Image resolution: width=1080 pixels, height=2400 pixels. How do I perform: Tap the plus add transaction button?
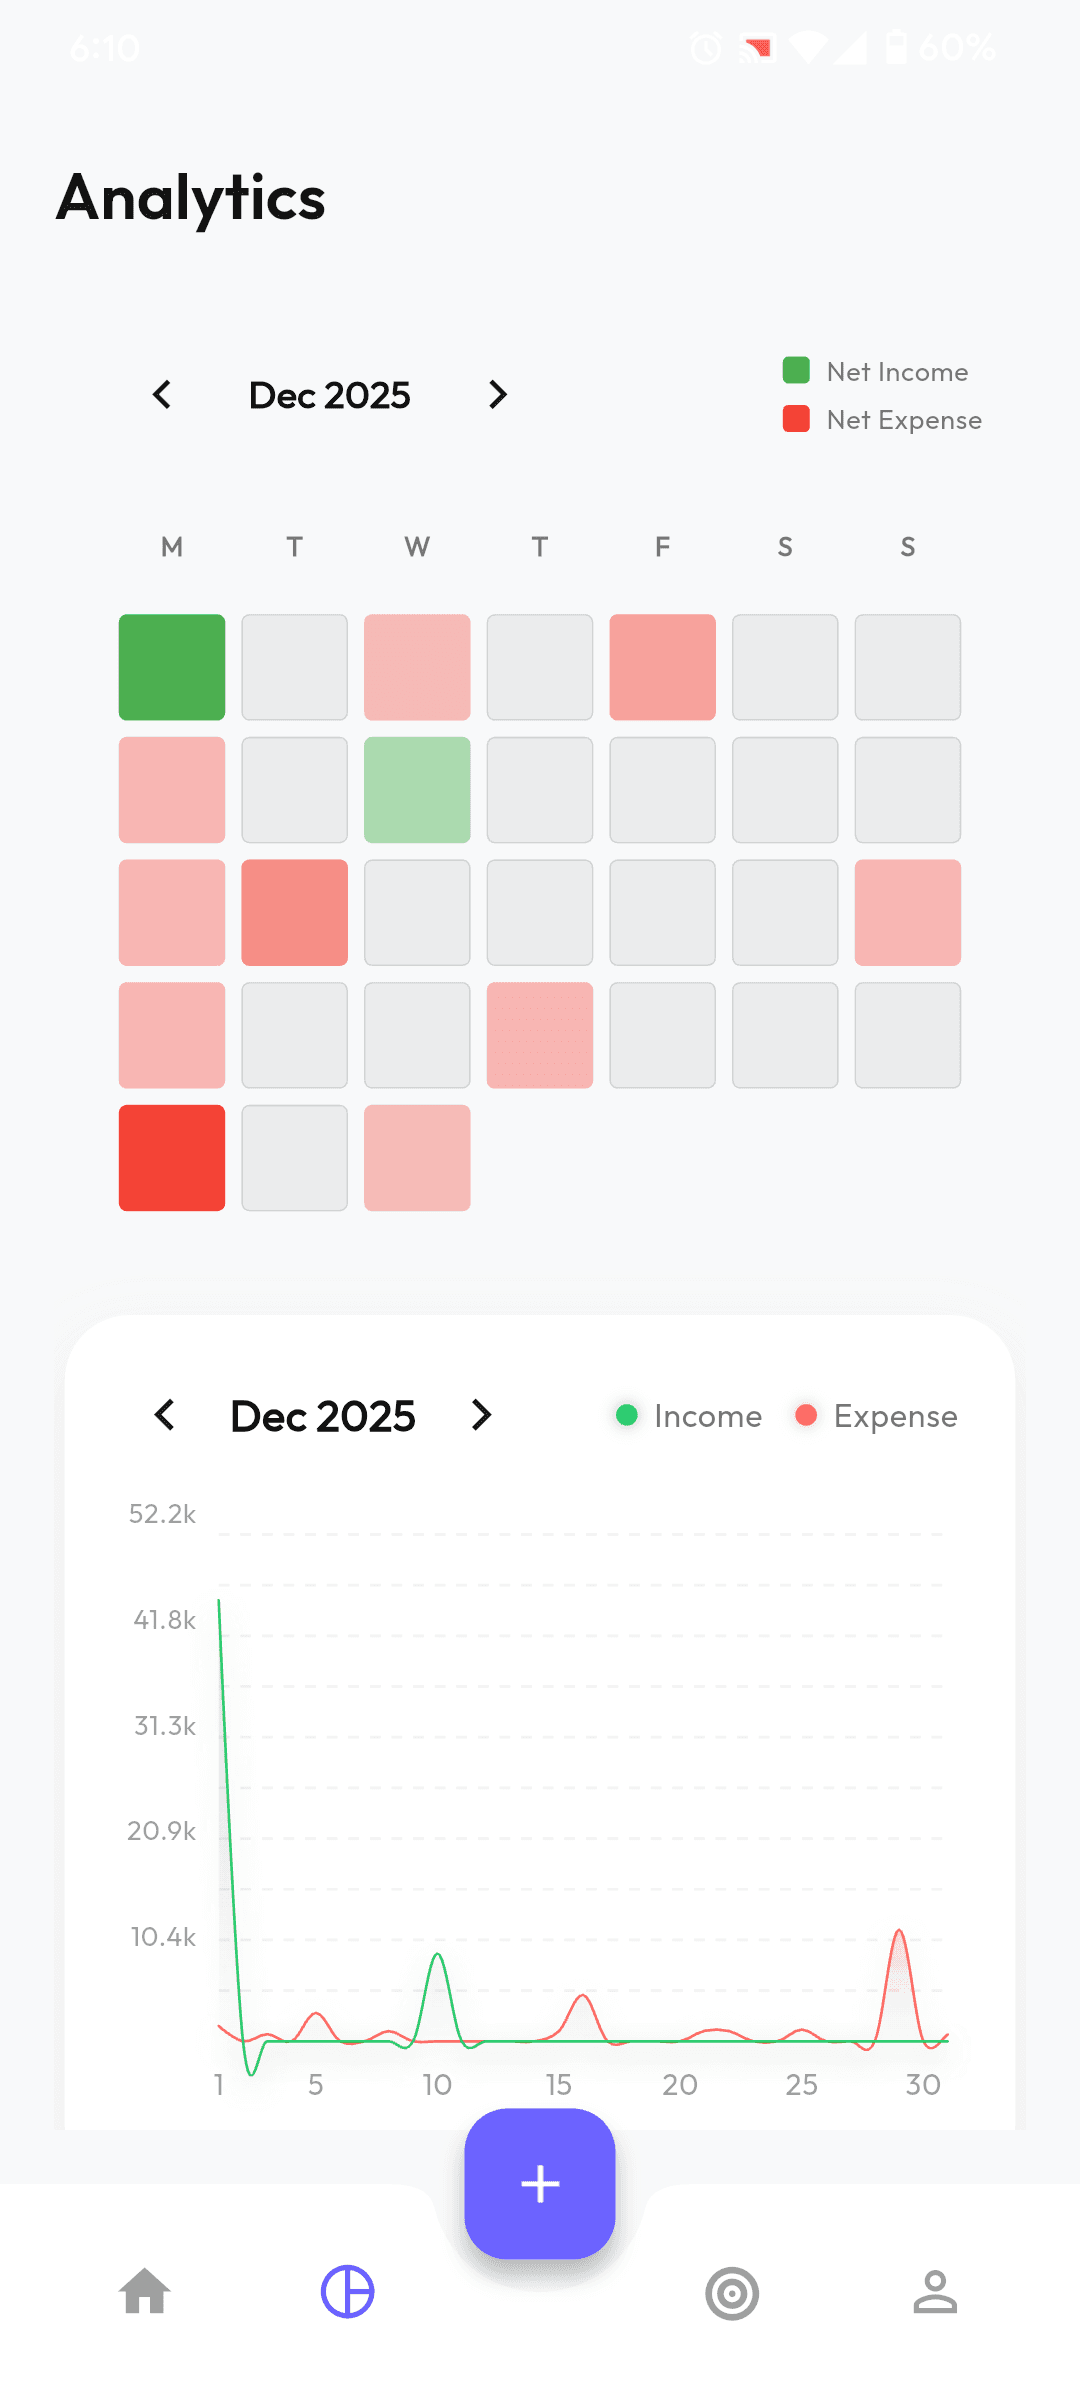540,2184
